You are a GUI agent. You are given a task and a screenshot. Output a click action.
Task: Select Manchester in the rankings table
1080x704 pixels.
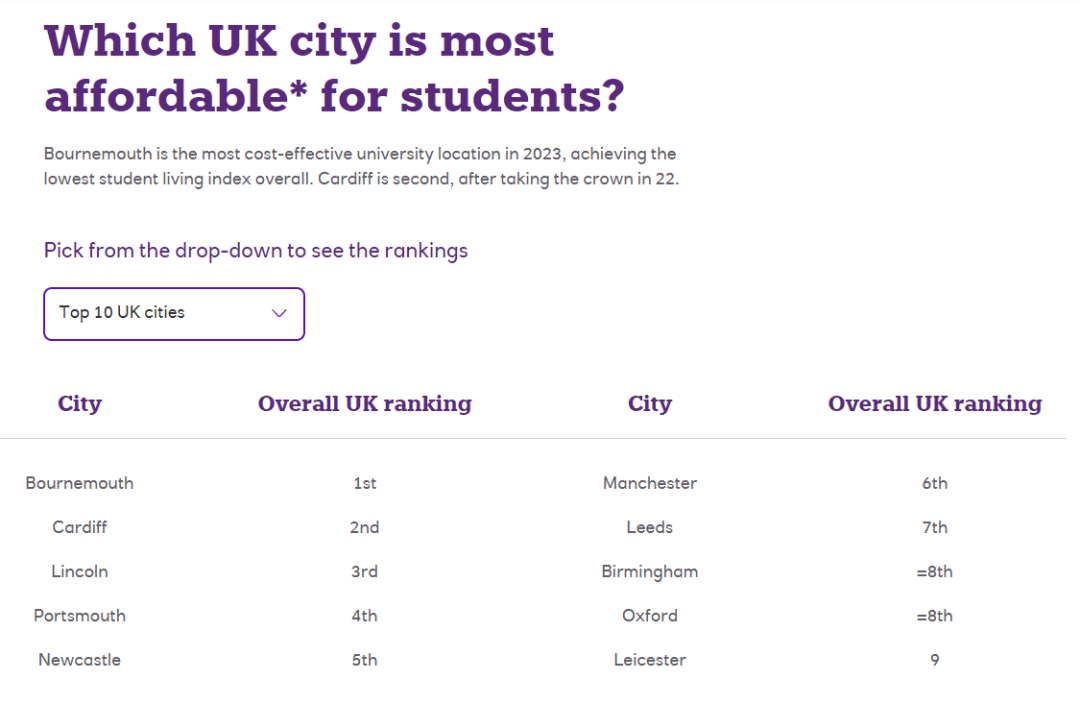tap(650, 483)
